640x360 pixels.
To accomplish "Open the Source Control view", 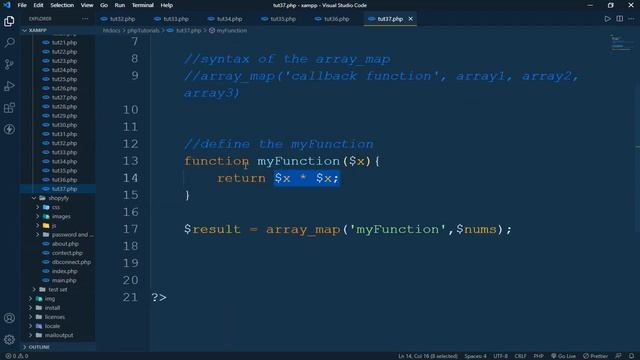I will [x=9, y=64].
